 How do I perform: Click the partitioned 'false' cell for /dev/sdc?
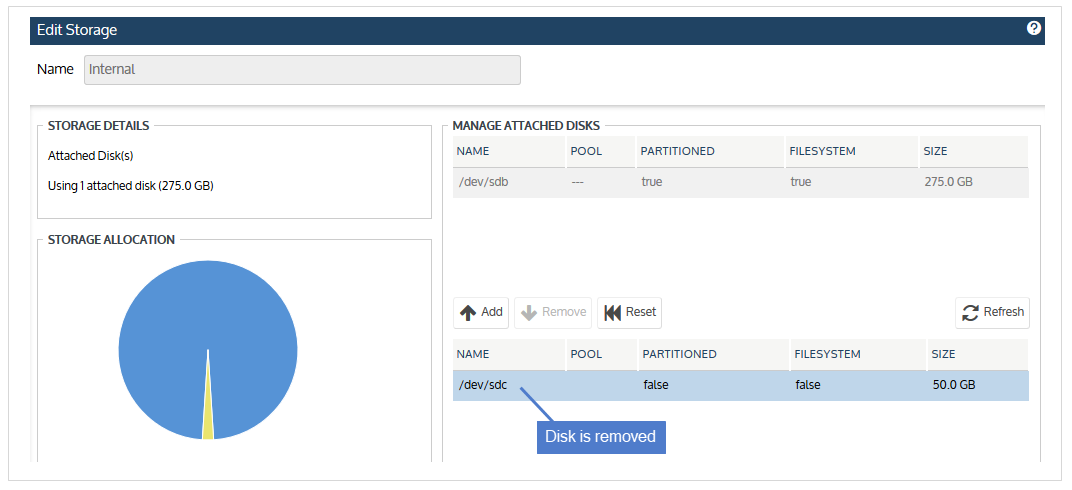coord(656,385)
